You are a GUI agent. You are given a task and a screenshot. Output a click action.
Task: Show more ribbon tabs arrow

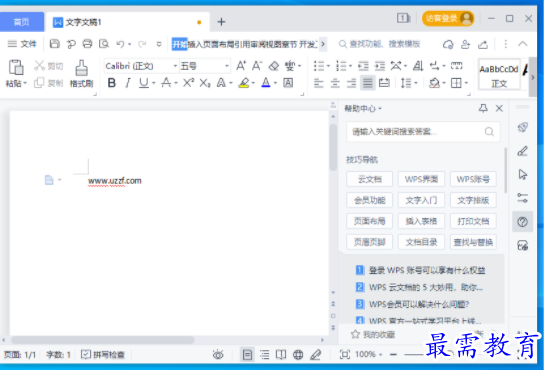point(323,44)
